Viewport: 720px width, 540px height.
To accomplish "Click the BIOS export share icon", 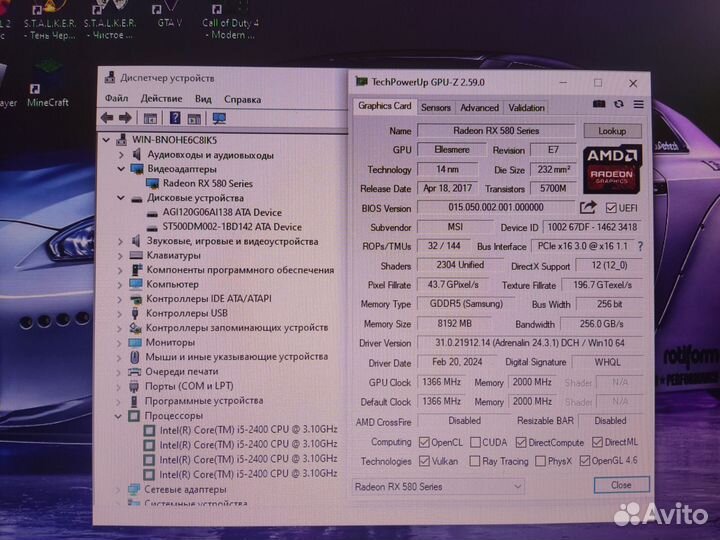I will (x=588, y=208).
